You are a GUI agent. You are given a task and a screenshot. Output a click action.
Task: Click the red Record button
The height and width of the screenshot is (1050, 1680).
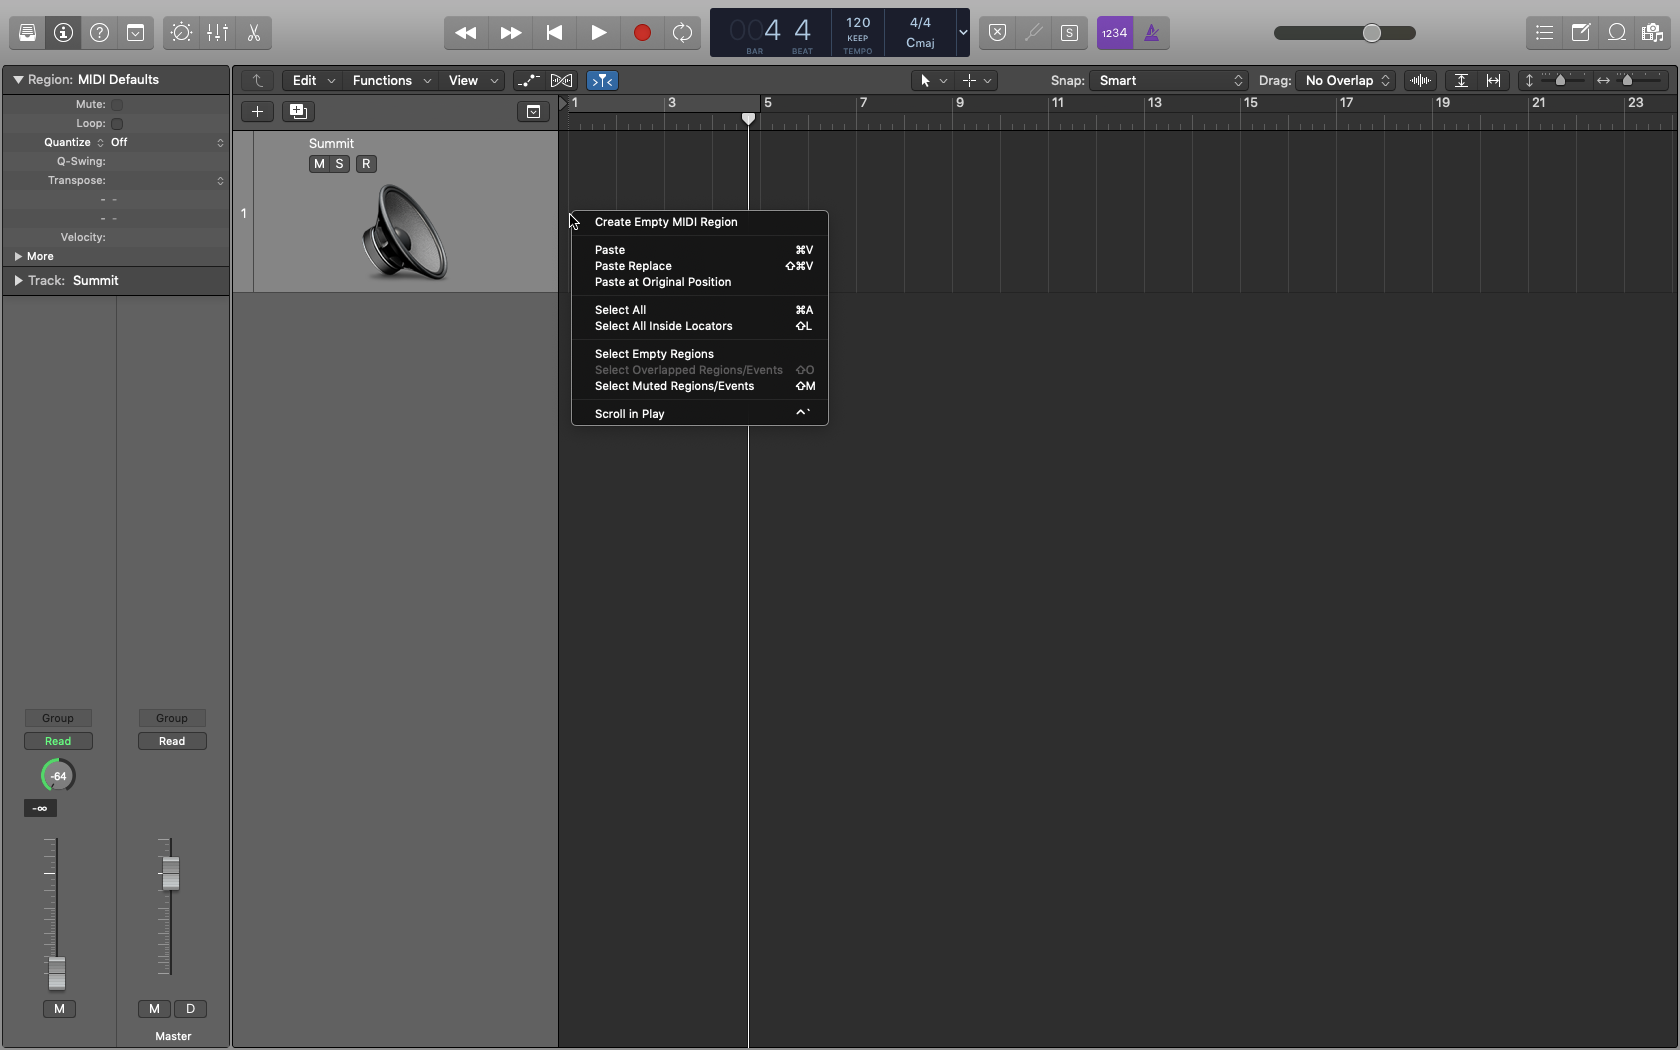pyautogui.click(x=642, y=33)
